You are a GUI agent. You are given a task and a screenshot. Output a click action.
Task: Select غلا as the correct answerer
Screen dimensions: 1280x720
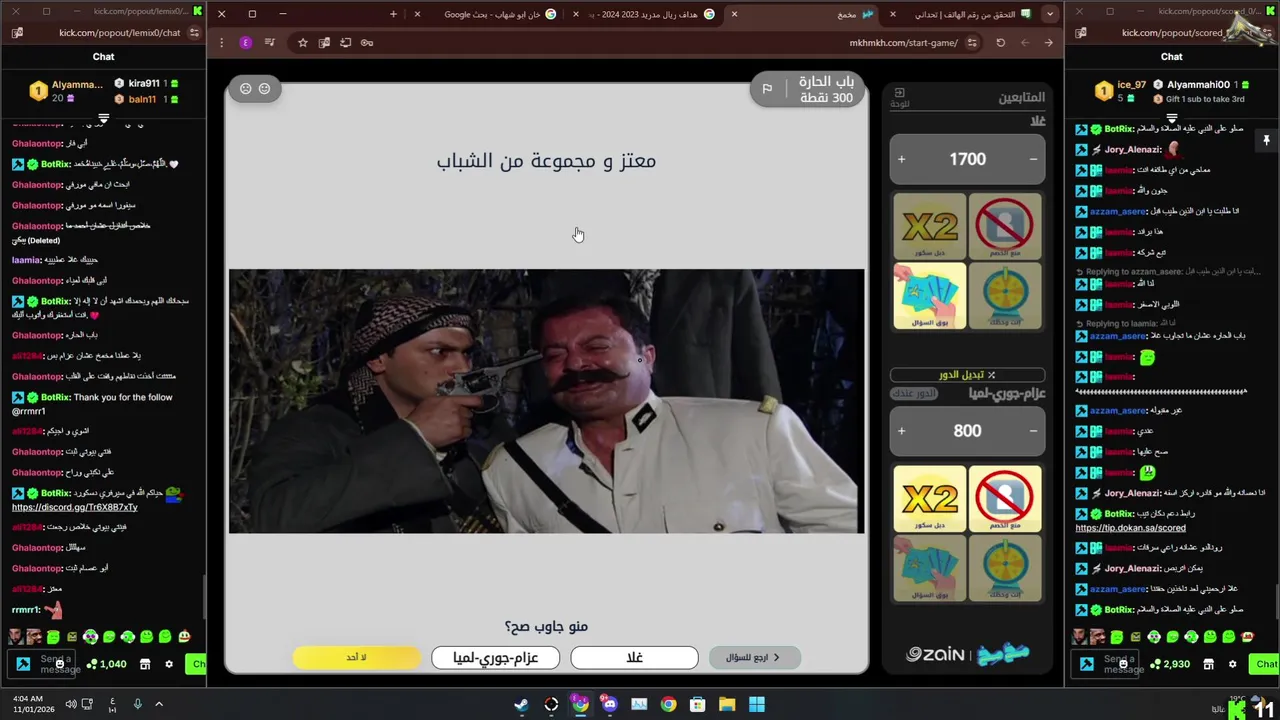point(634,657)
